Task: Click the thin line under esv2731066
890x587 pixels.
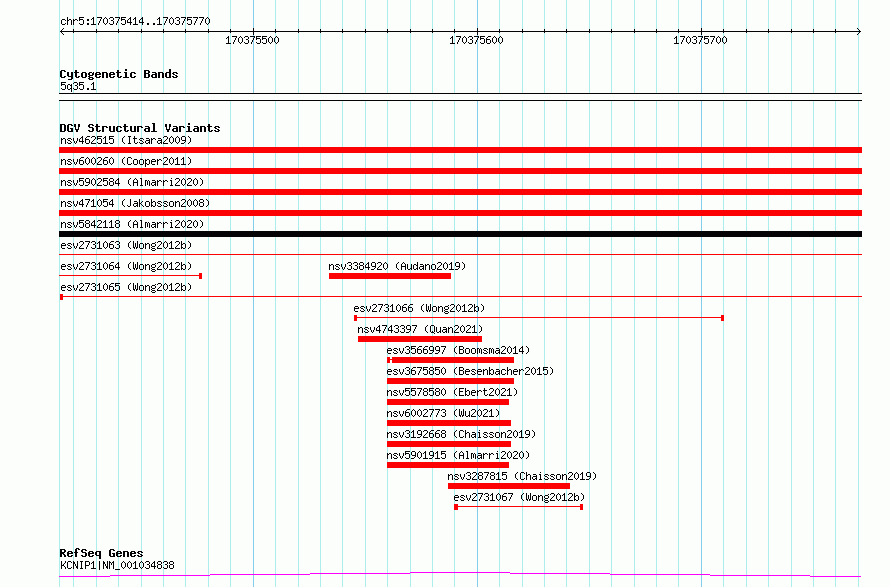Action: click(x=539, y=318)
